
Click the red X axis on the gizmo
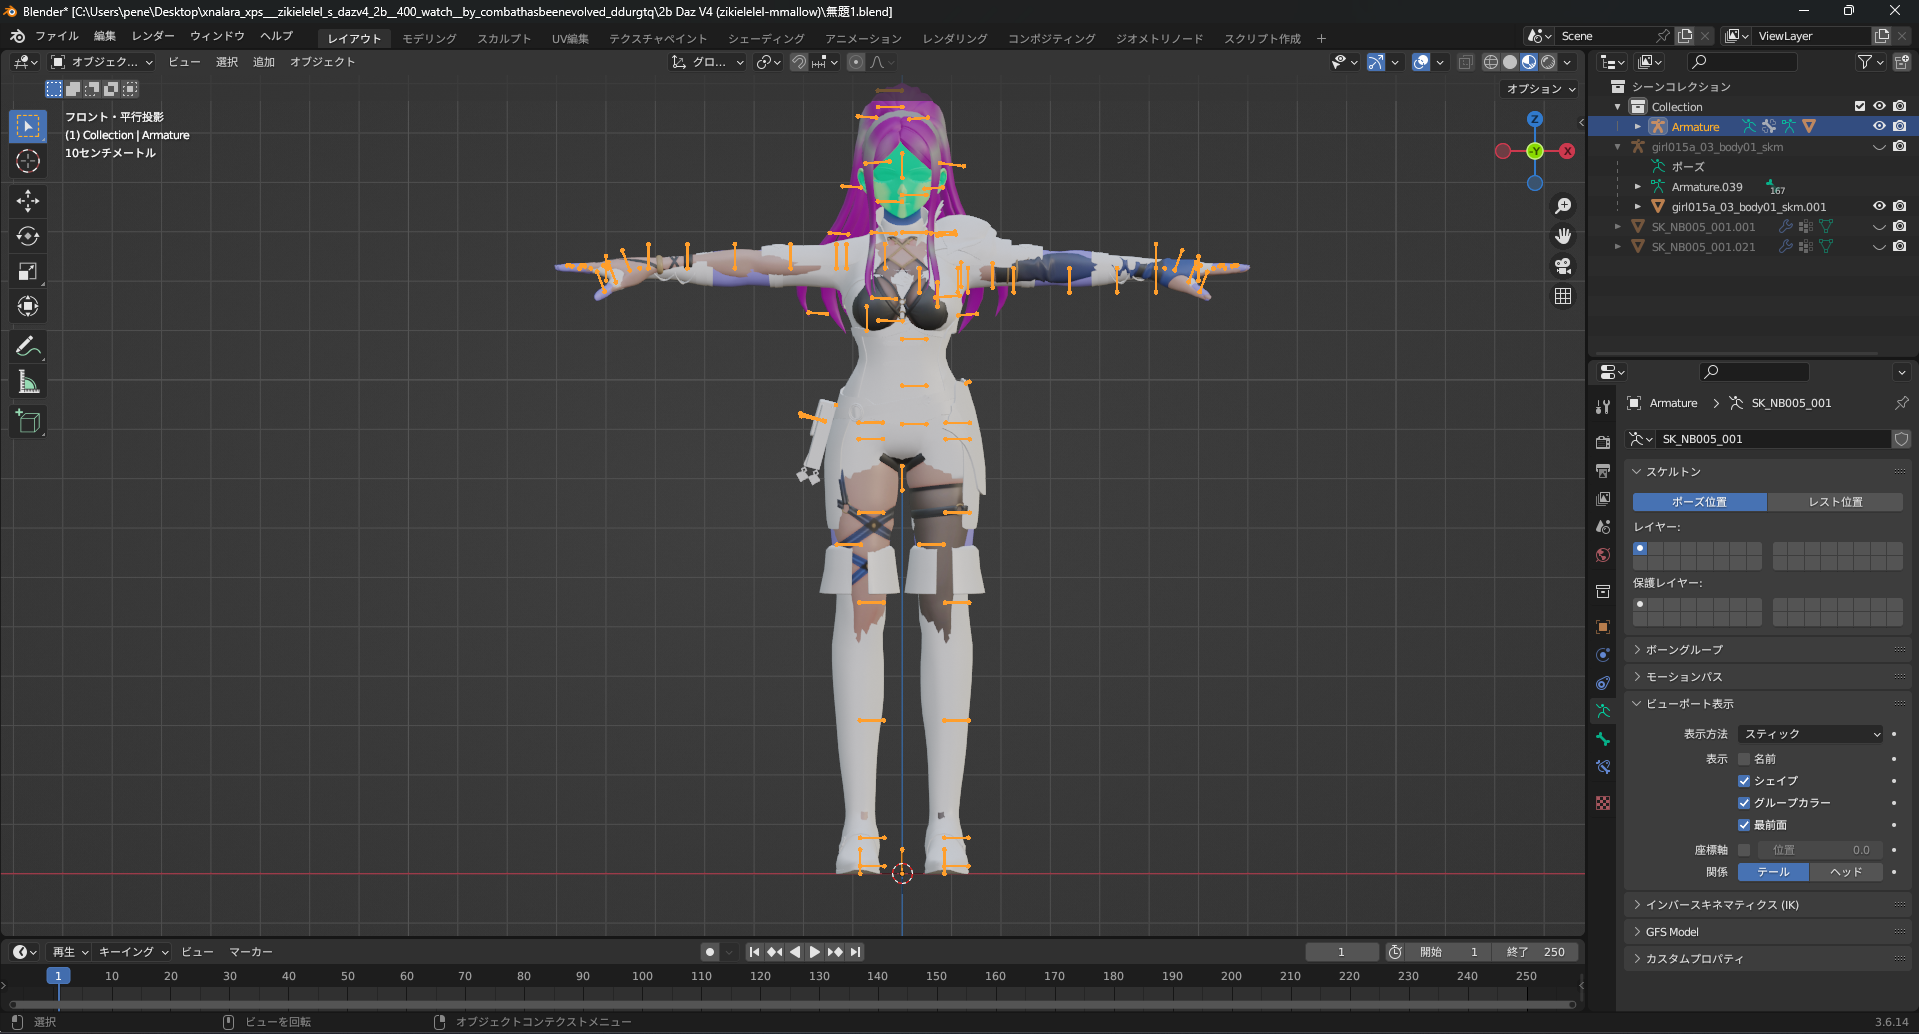click(1567, 151)
